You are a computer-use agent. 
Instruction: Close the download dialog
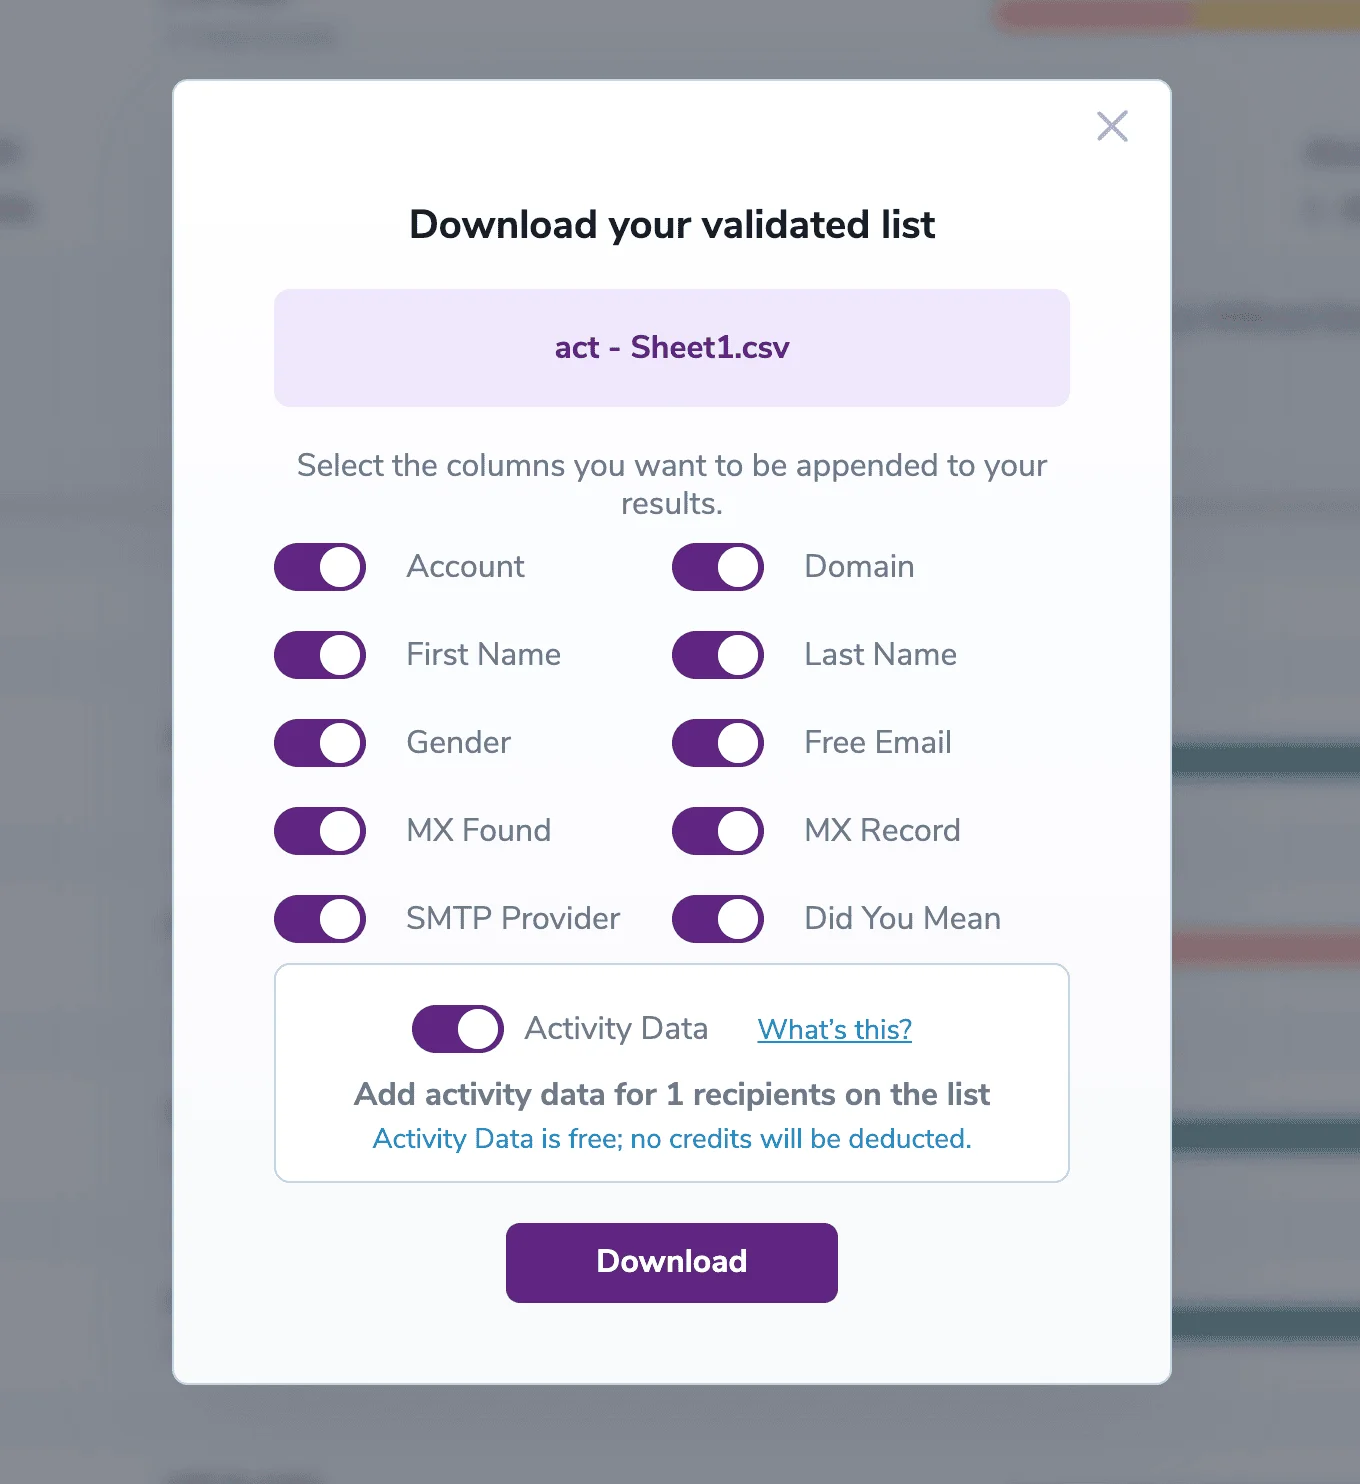click(x=1112, y=126)
